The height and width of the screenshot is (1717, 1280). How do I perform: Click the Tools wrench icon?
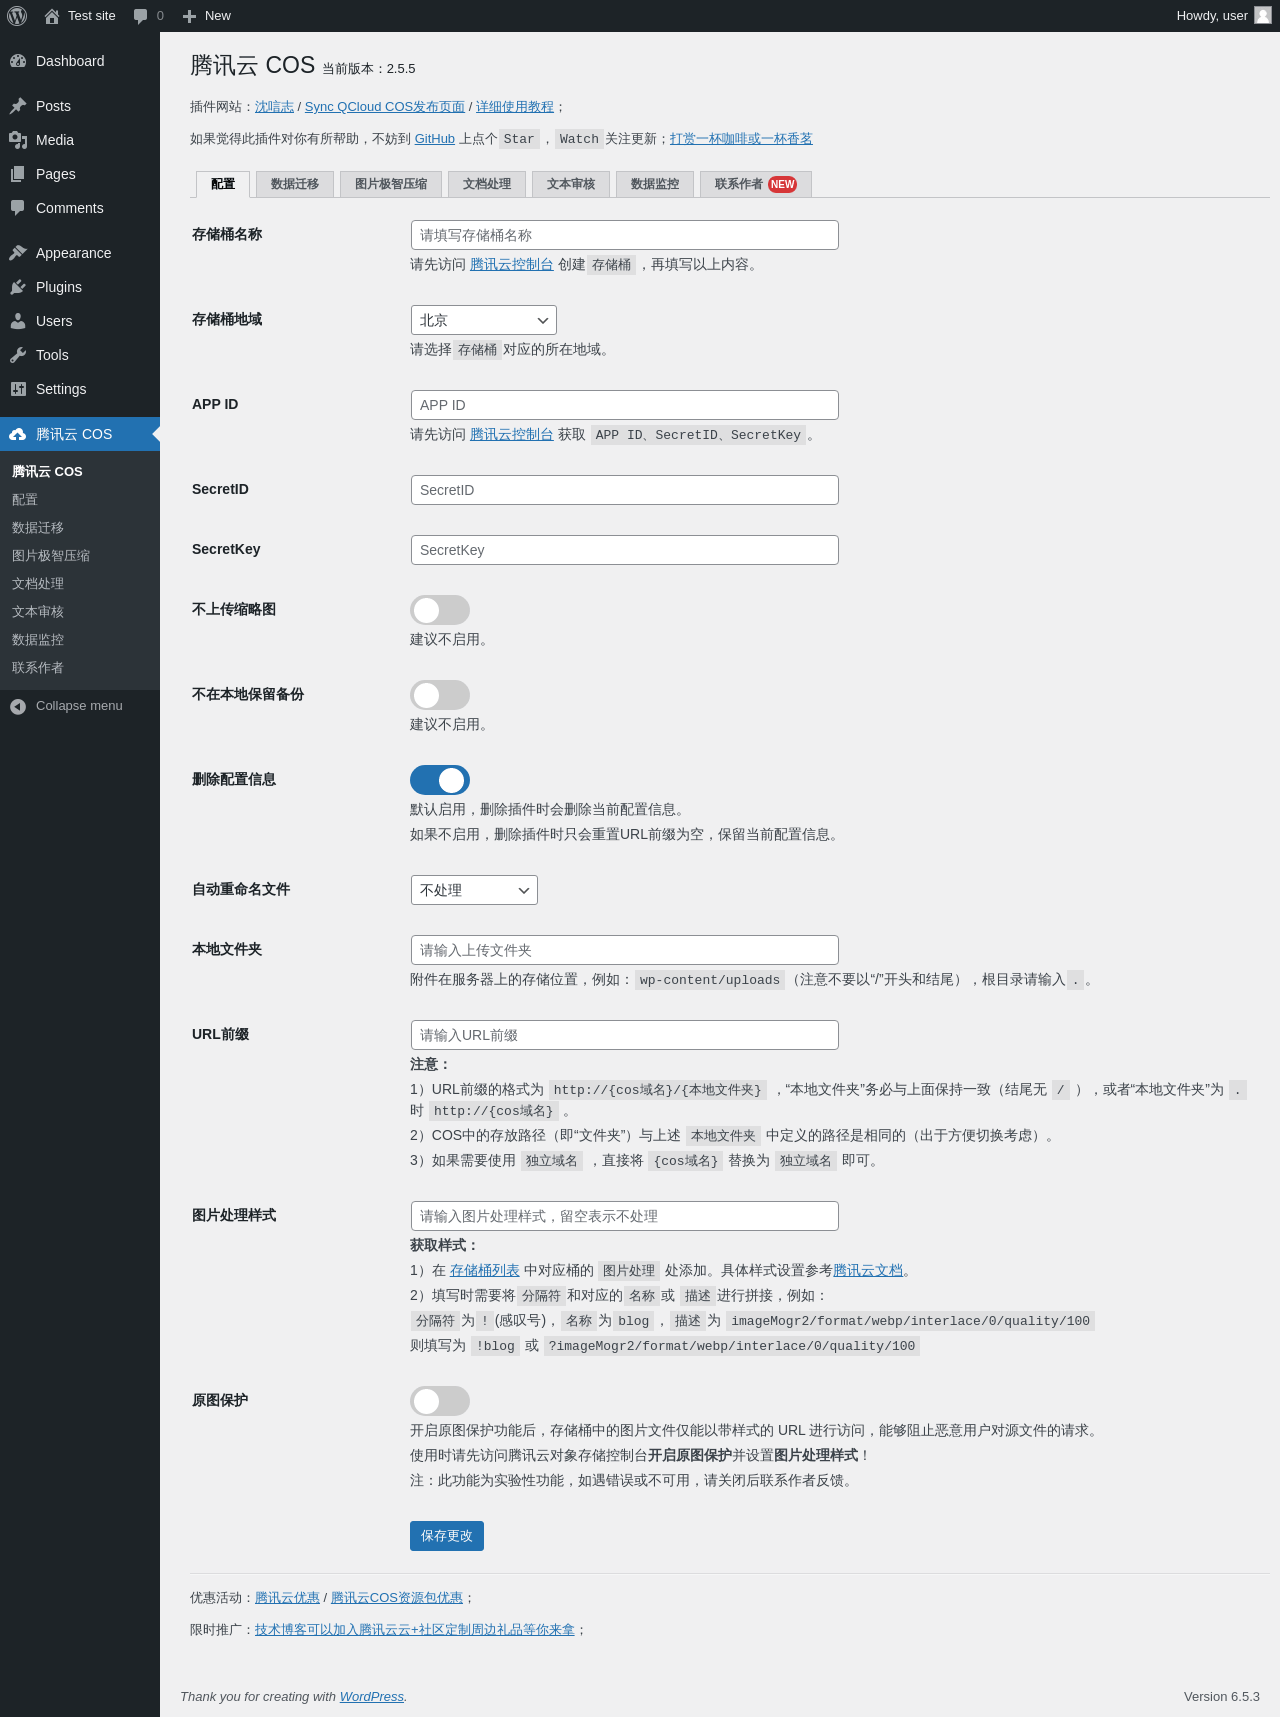click(x=18, y=355)
